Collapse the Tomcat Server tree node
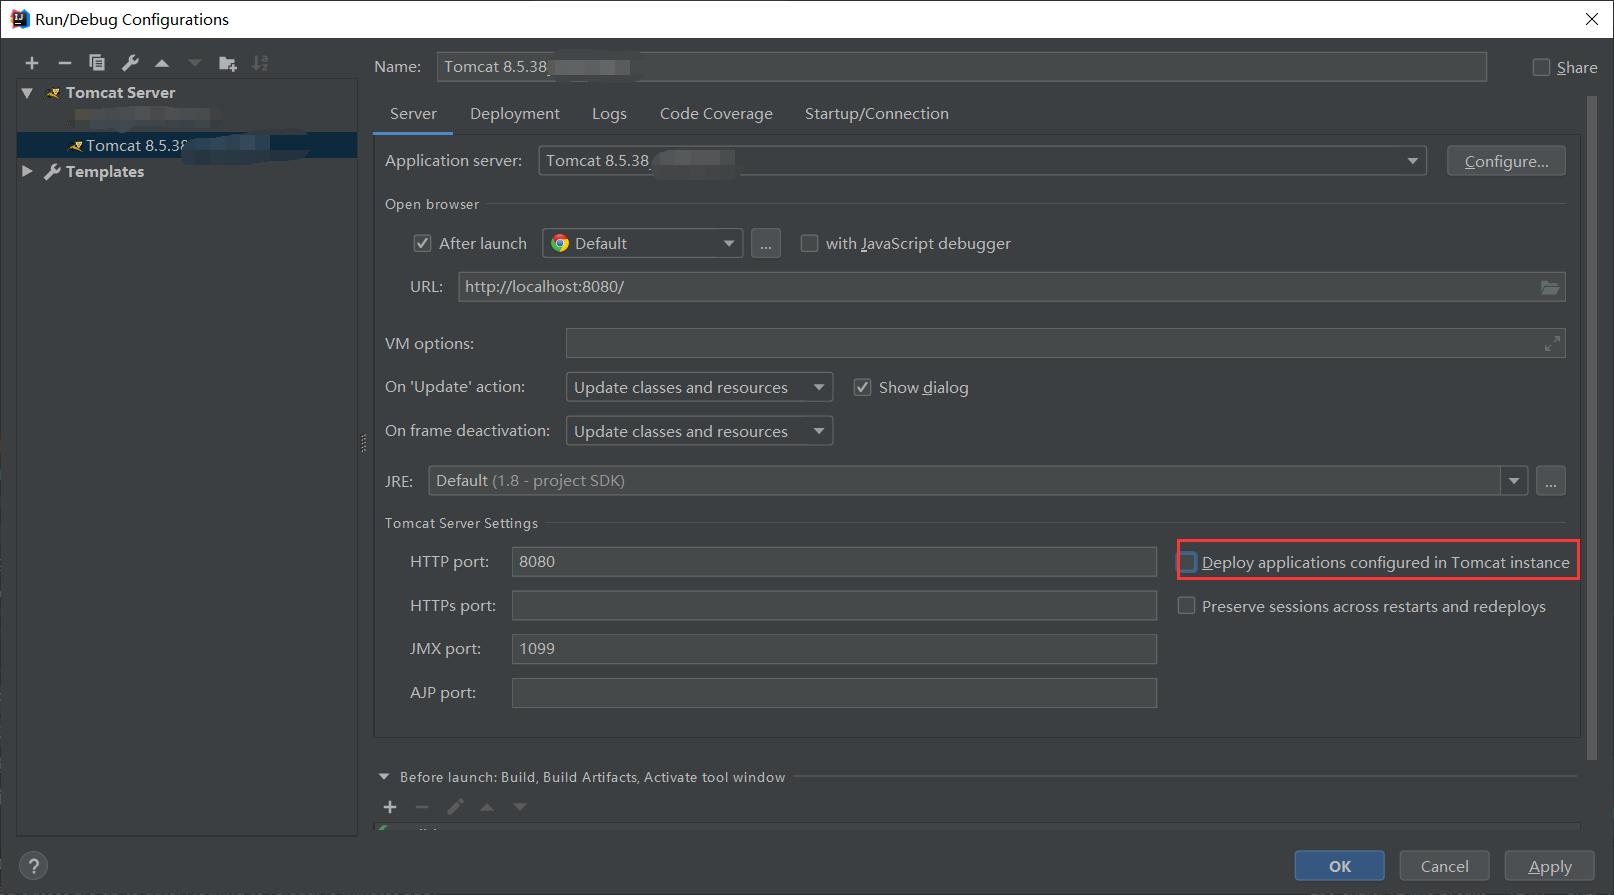 click(27, 93)
